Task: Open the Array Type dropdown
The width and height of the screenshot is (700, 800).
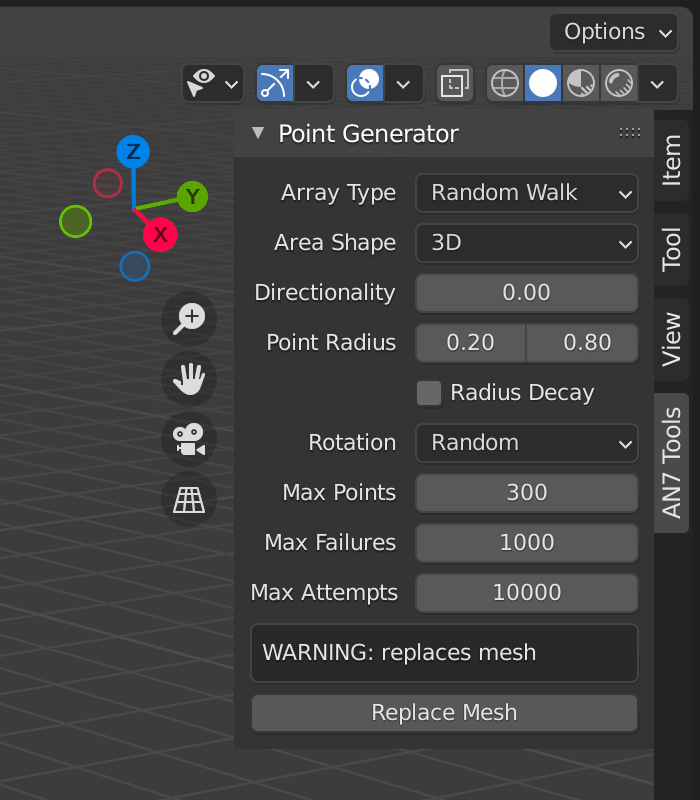Action: [527, 193]
